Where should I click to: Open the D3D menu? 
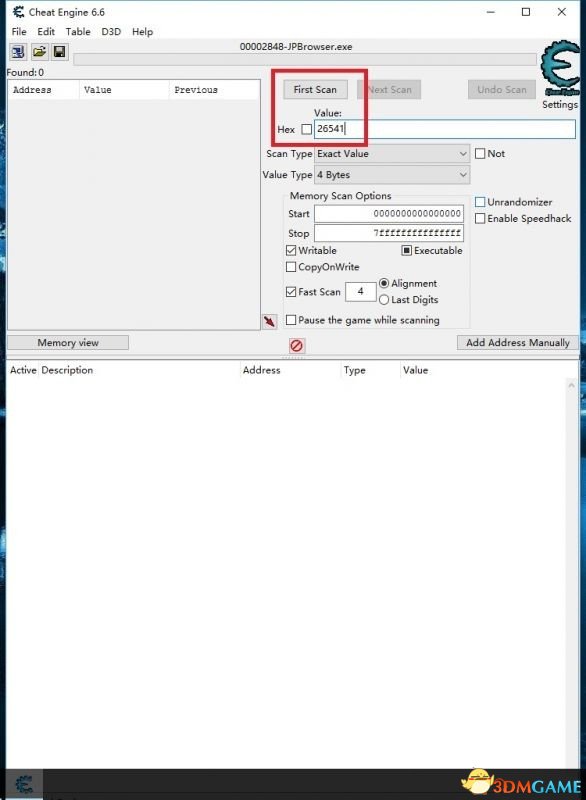pos(111,32)
